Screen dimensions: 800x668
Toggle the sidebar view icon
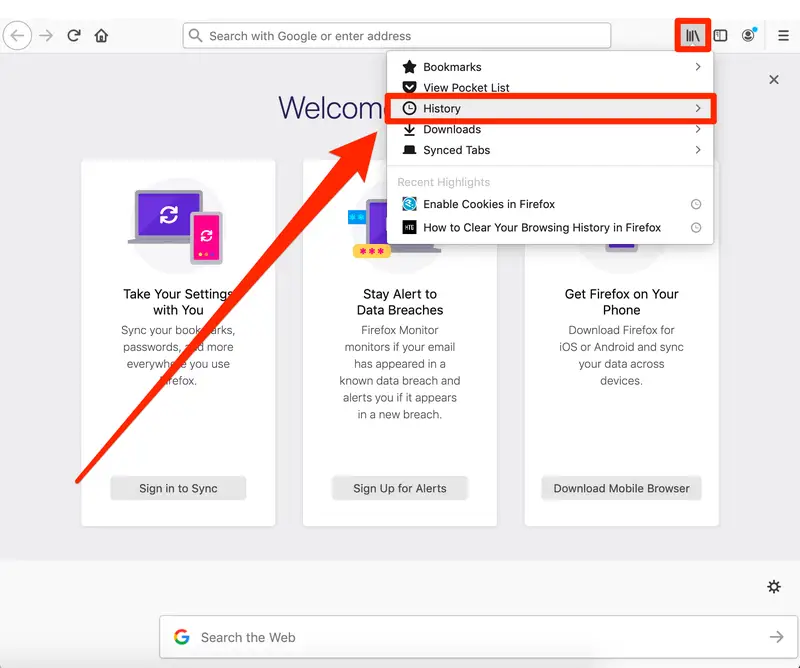tap(720, 36)
